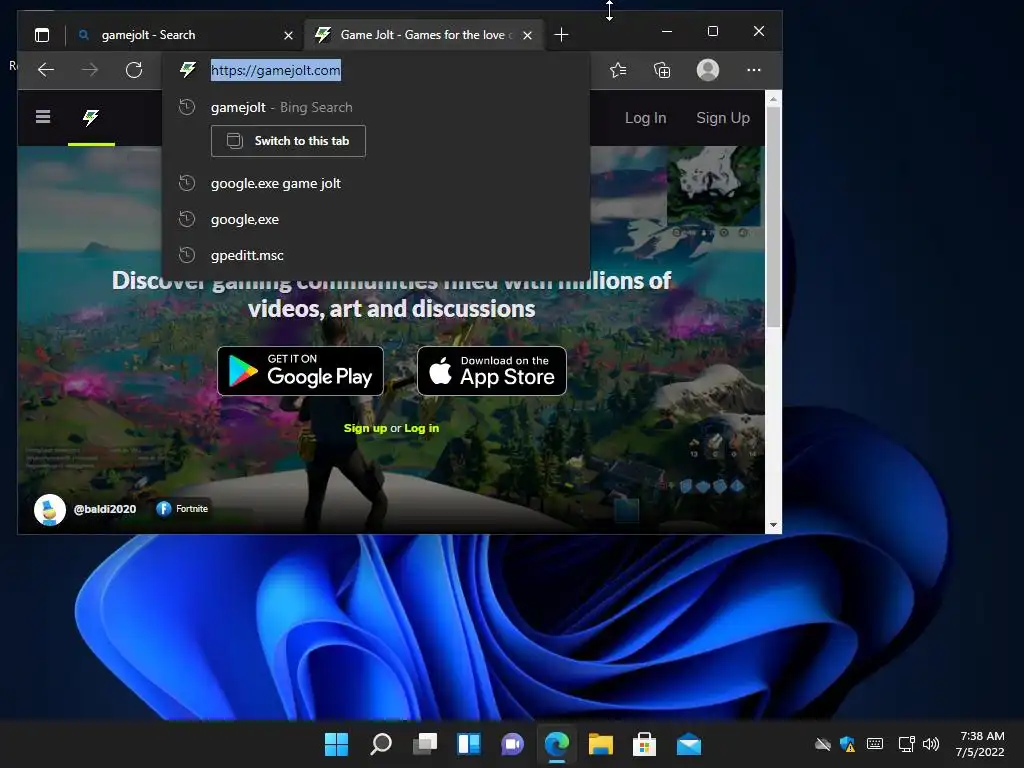1024x768 pixels.
Task: Open Edge Settings and more menu
Action: click(754, 70)
